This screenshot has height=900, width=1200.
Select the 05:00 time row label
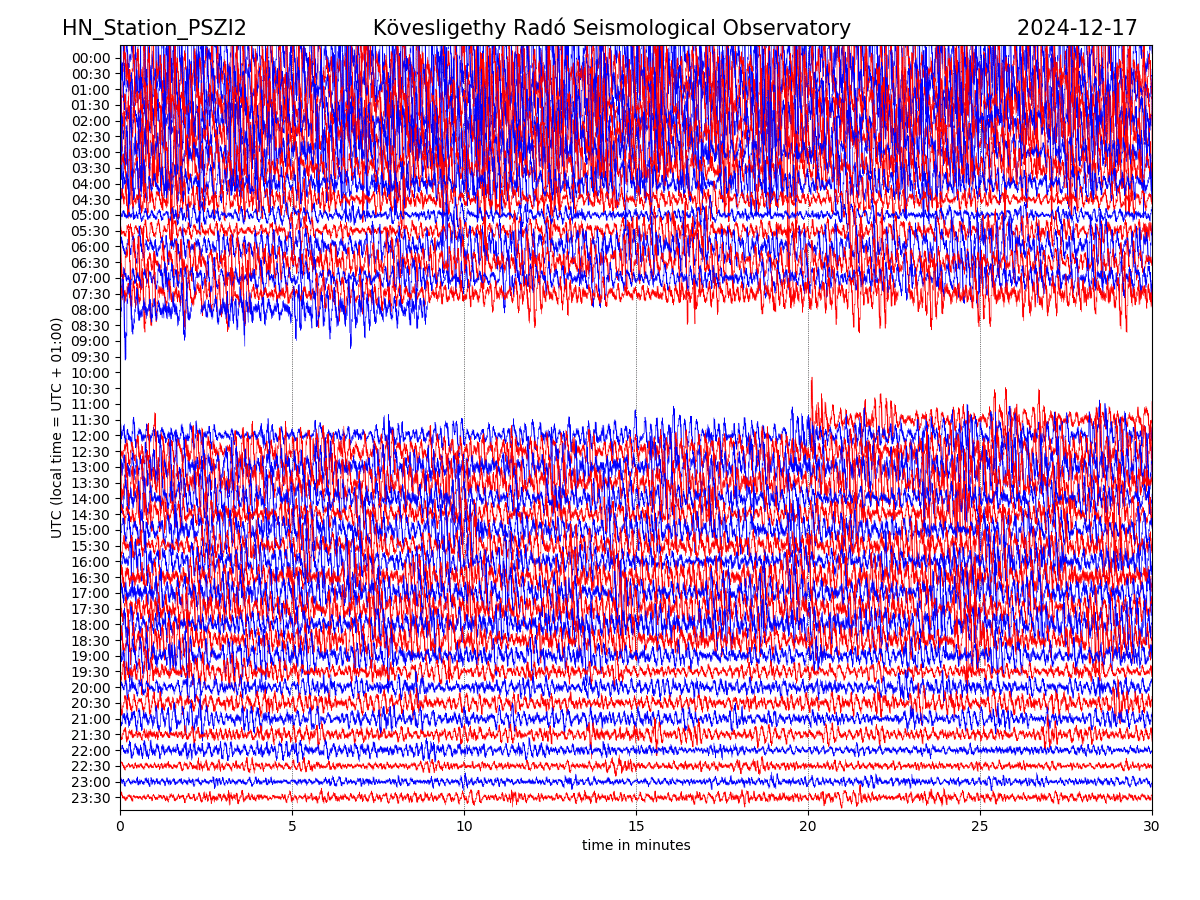pos(90,215)
